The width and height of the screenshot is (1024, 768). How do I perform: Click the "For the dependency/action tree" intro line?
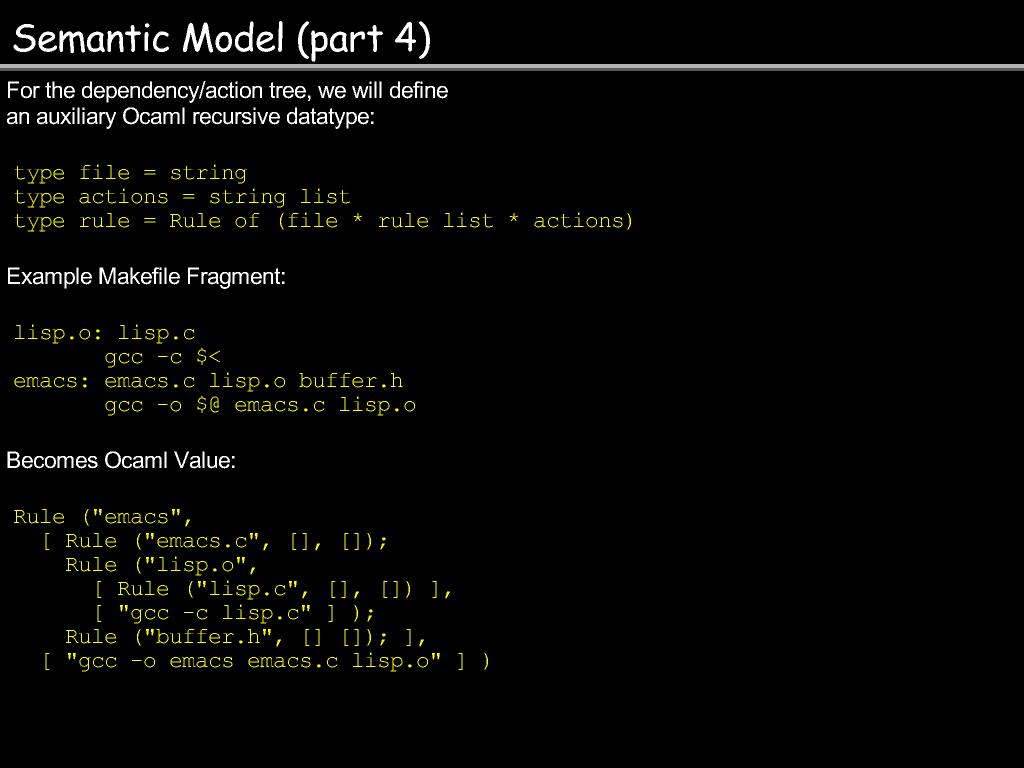pos(227,91)
